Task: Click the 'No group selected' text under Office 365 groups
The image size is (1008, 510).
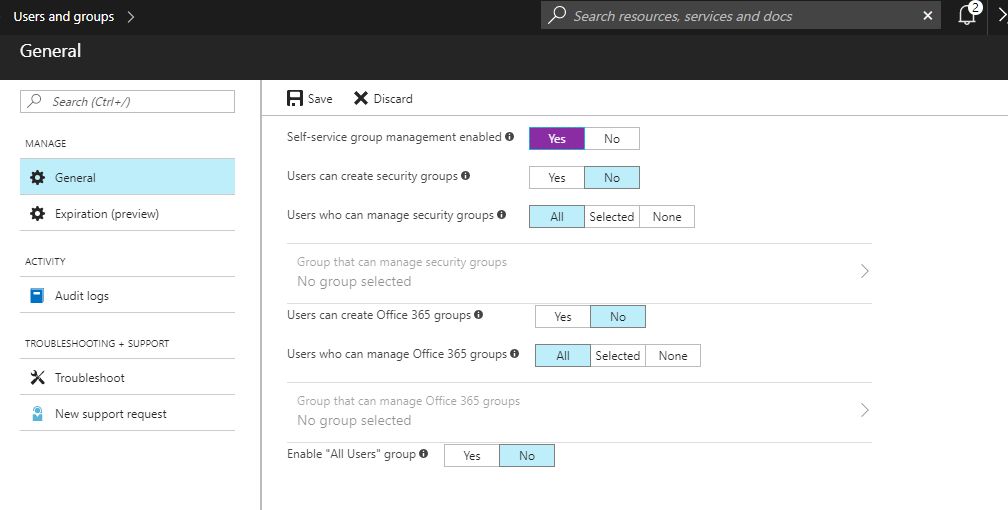Action: (x=354, y=420)
